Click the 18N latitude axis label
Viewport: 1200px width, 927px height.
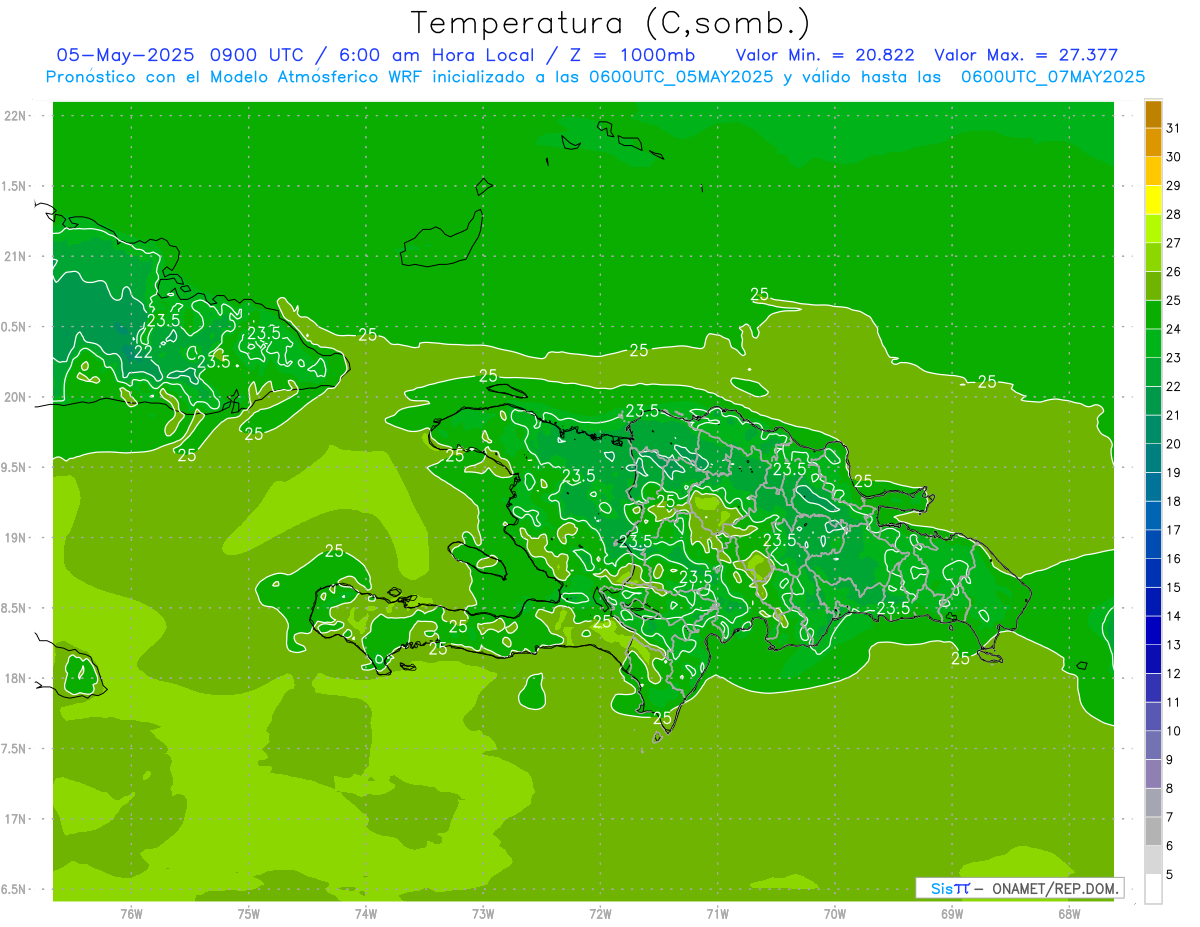click(x=17, y=679)
